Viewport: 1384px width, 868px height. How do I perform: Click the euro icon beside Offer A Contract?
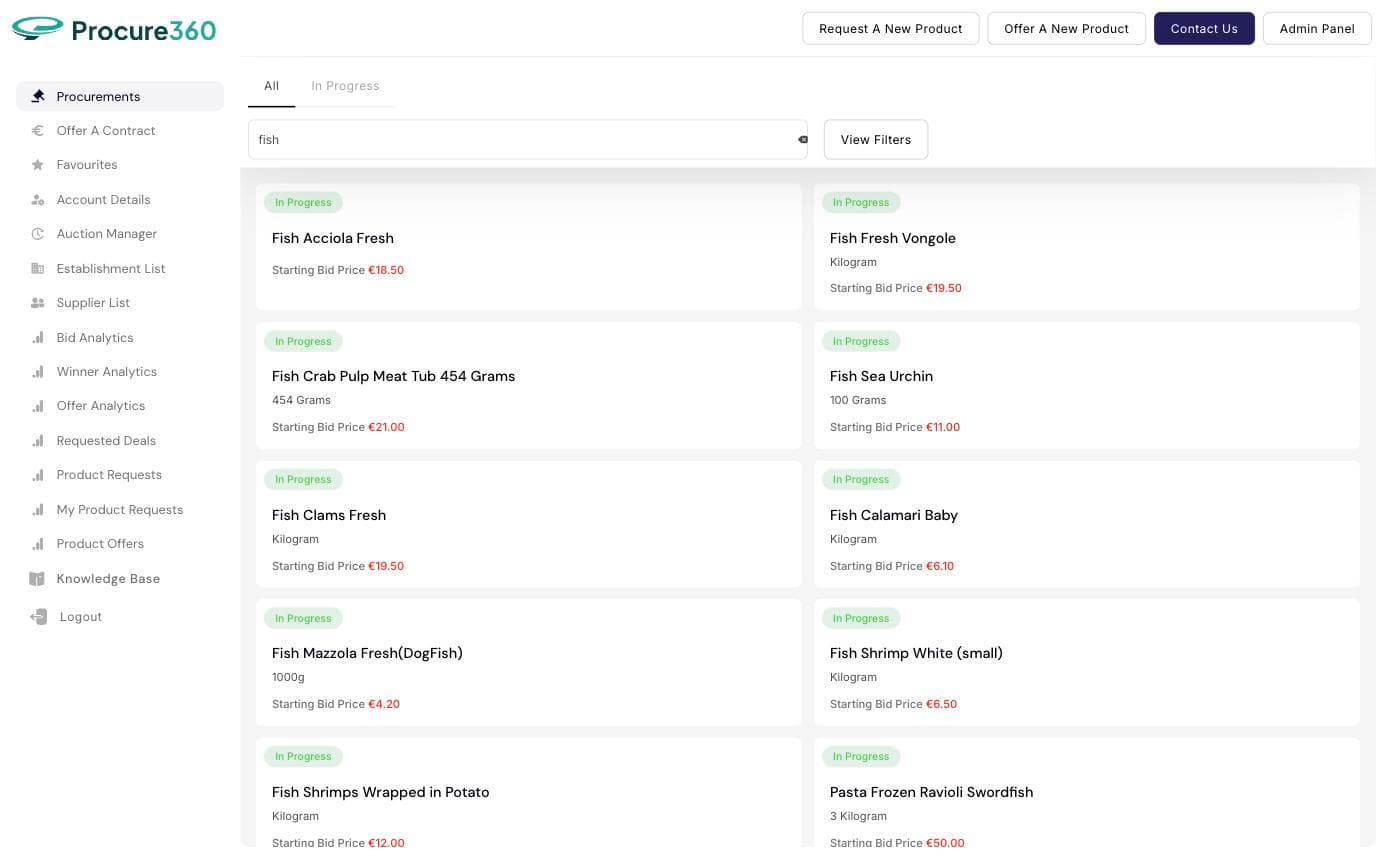pos(38,130)
